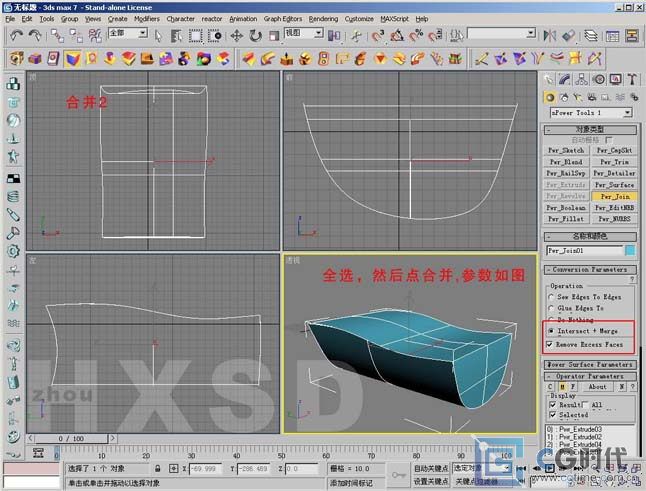646x491 pixels.
Task: Toggle the Selected display checkbox
Action: pos(553,415)
